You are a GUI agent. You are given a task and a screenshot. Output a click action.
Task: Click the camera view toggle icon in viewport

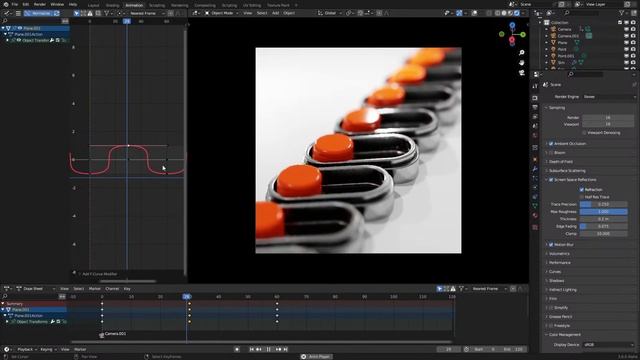click(x=522, y=73)
